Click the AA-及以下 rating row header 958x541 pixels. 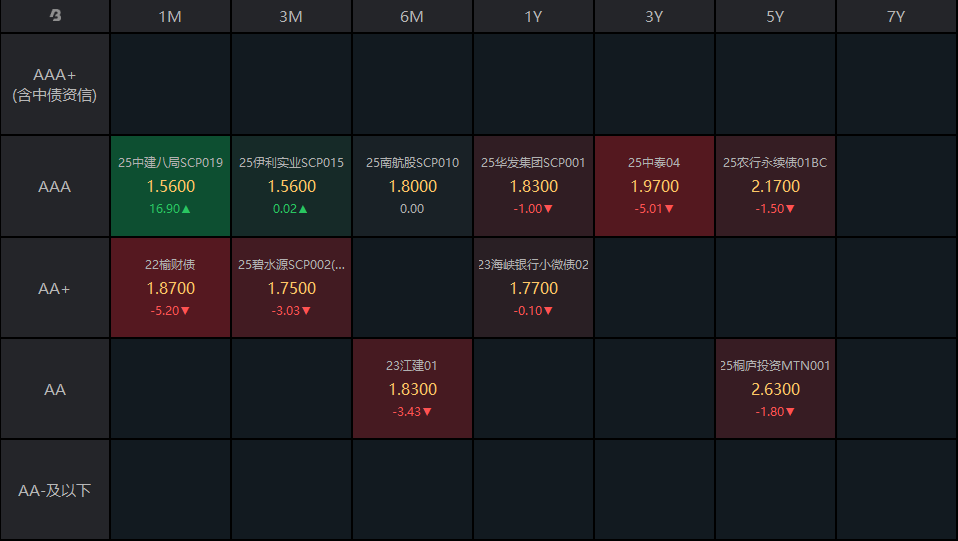point(55,490)
